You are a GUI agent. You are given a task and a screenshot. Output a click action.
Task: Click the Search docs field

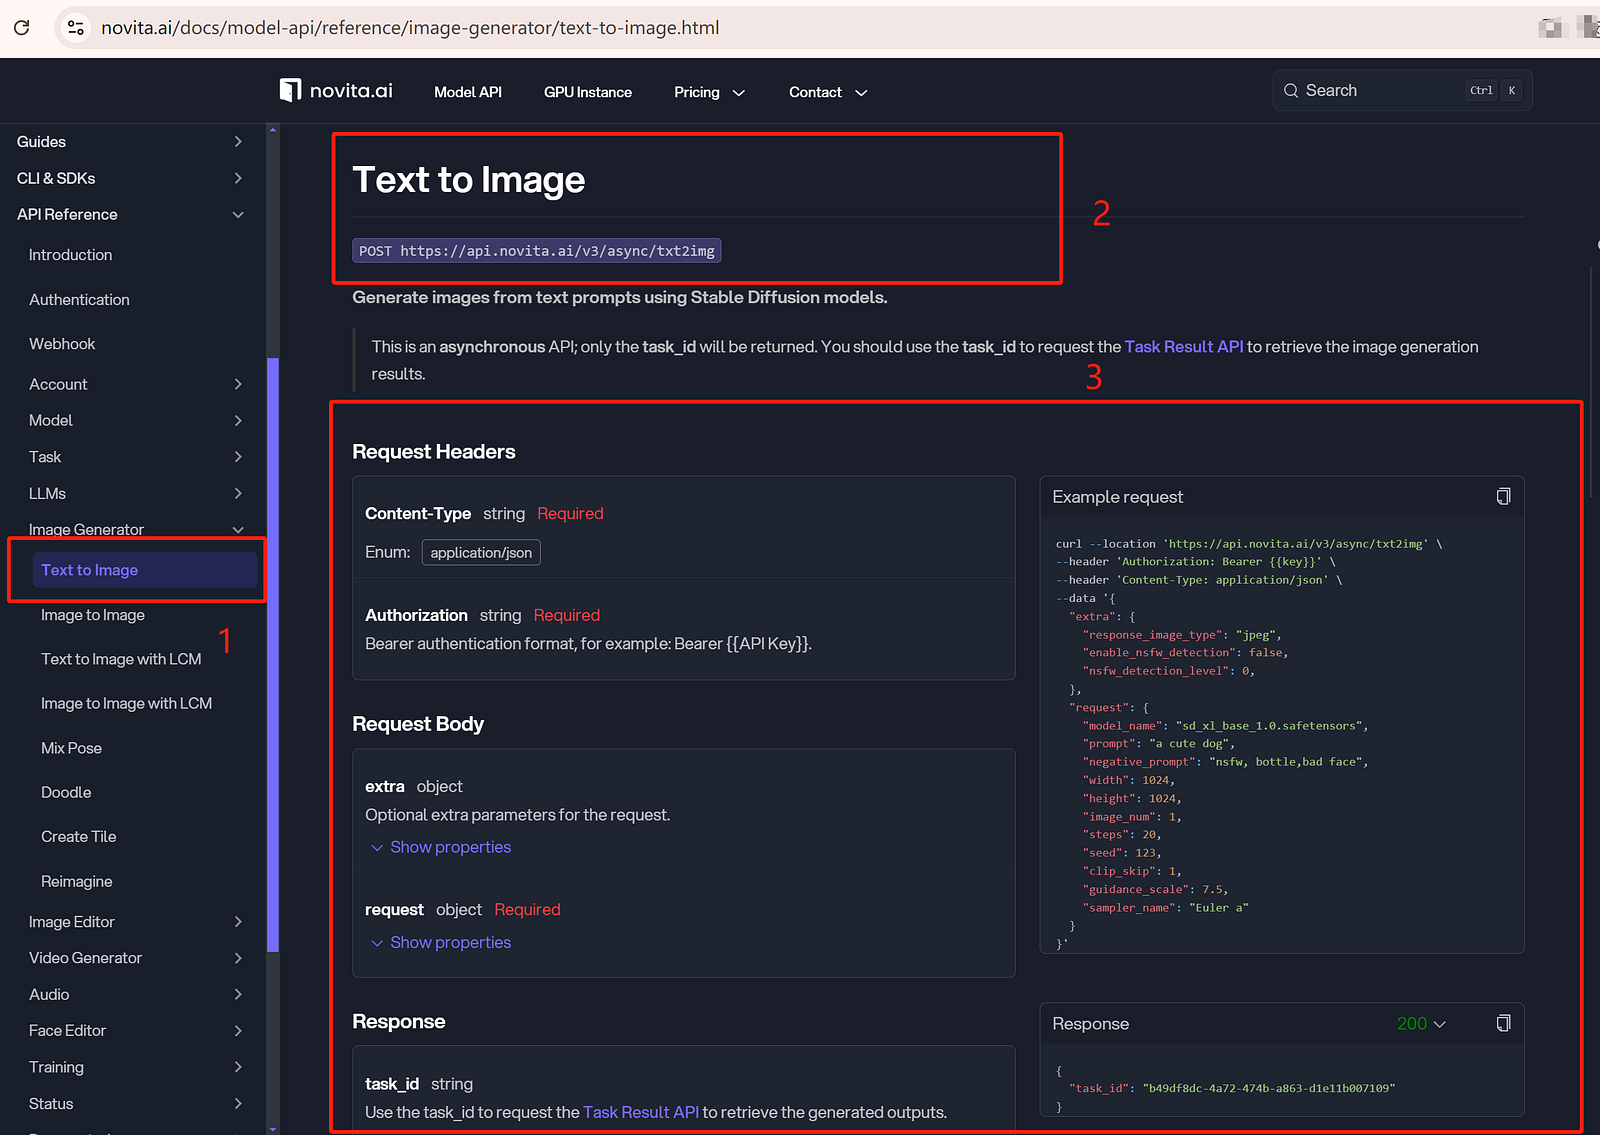coord(1402,91)
